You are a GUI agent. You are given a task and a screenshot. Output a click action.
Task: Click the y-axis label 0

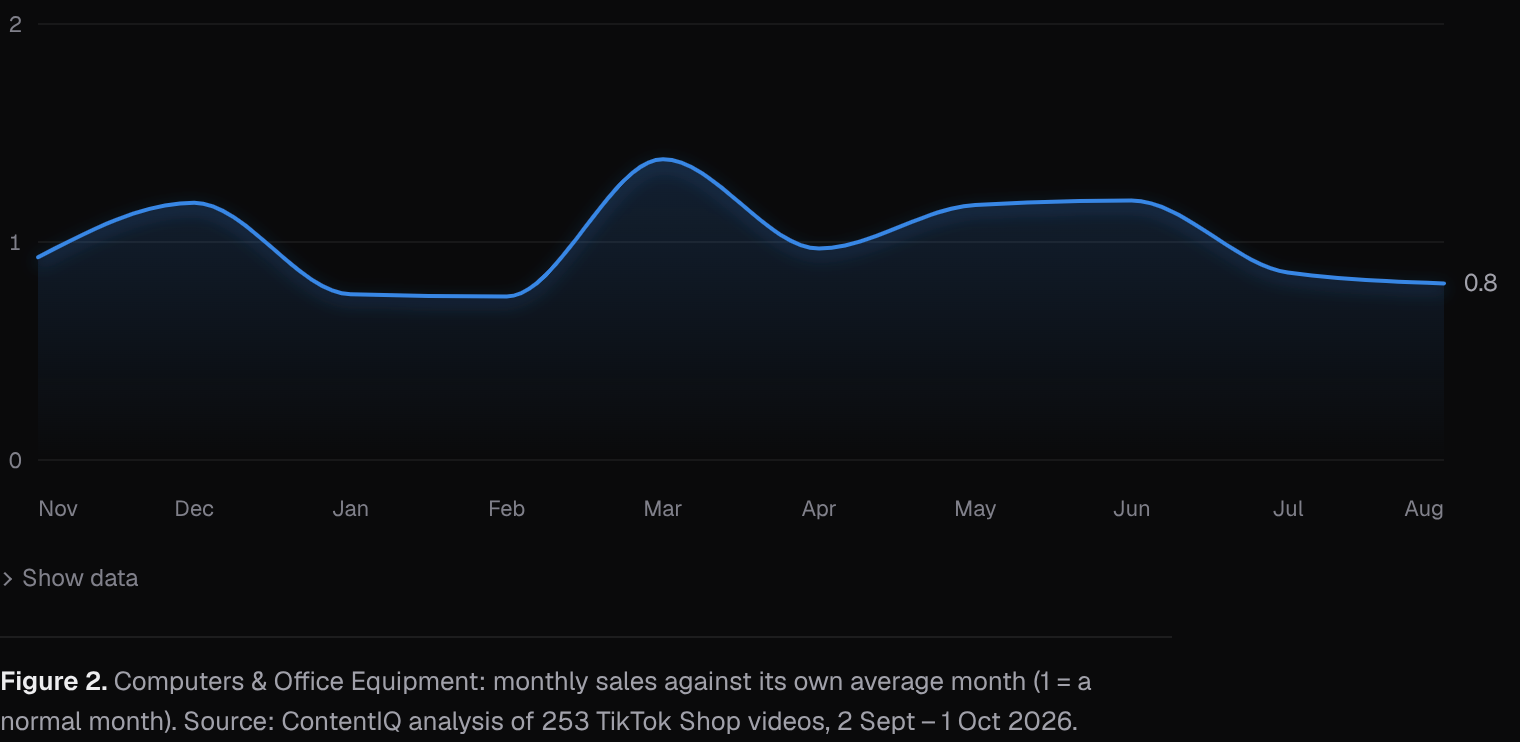coord(15,460)
